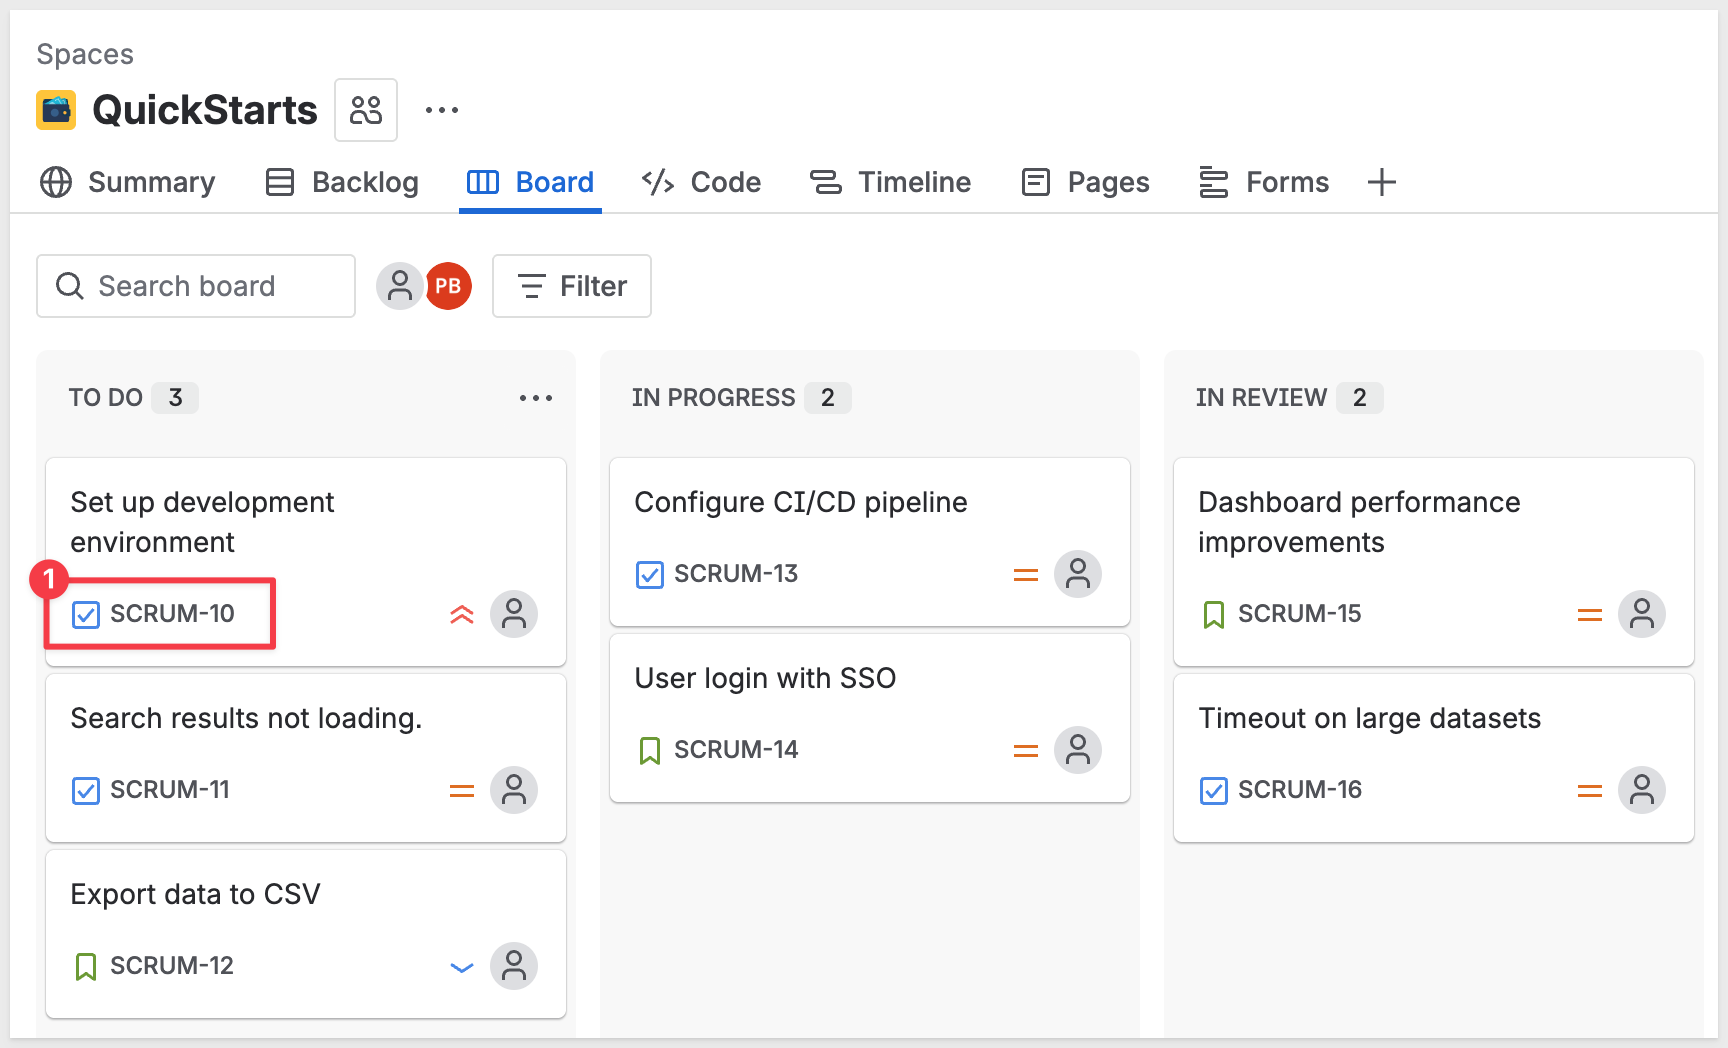Click medium priority icon on SCRUM-16

click(1589, 790)
